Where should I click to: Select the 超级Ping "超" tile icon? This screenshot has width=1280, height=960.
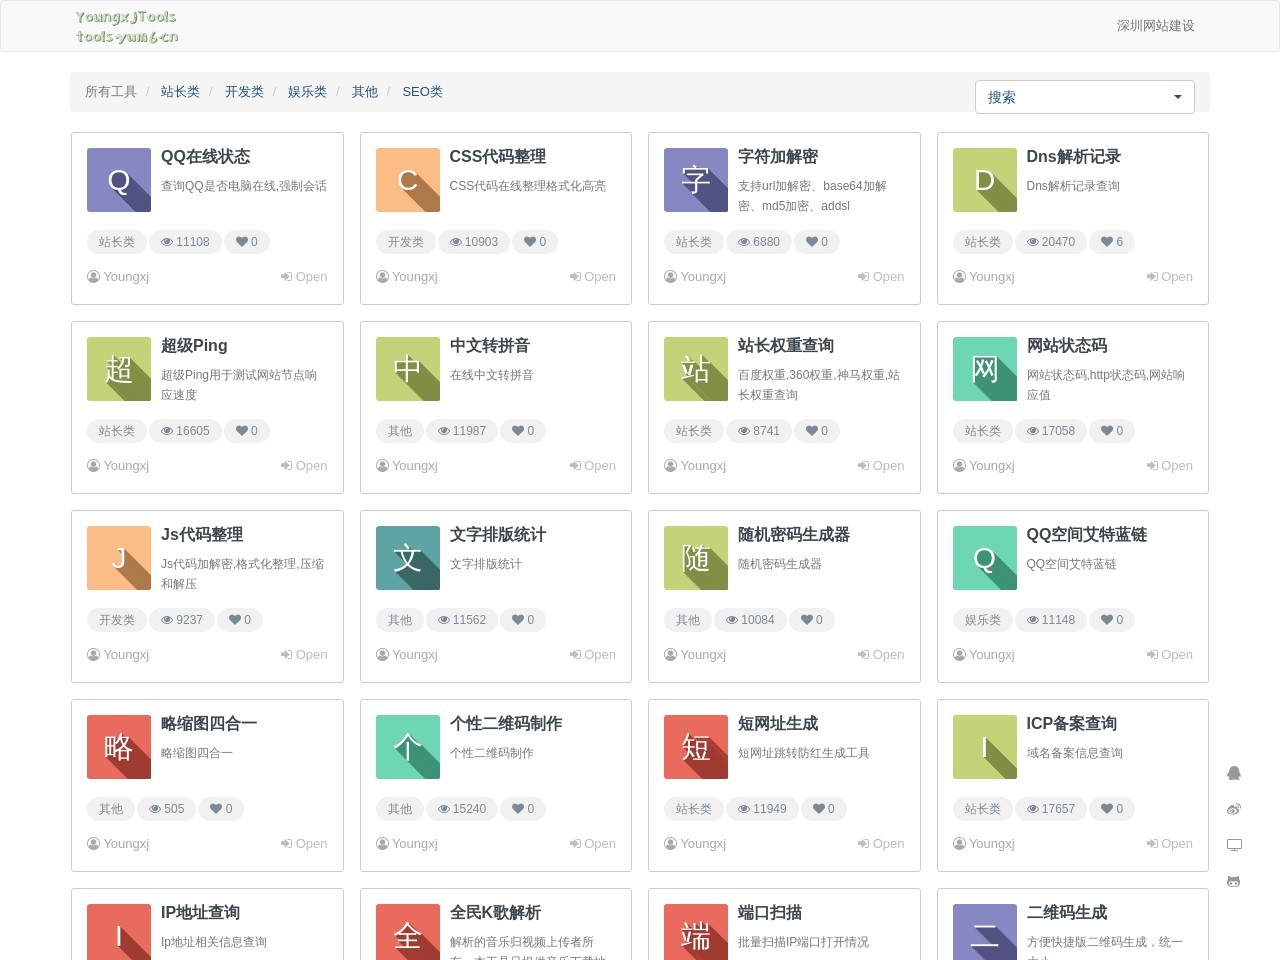click(119, 369)
